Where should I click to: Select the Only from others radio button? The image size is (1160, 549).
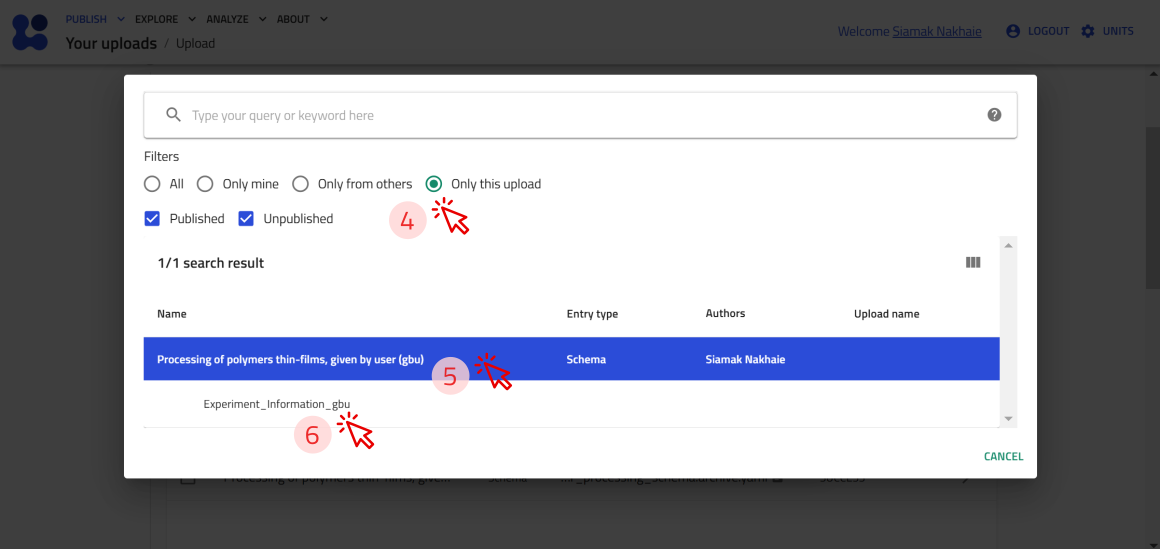(x=300, y=183)
